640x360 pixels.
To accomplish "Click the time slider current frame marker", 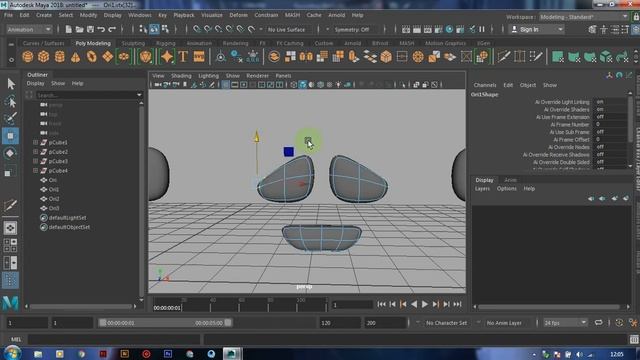I will [167, 308].
